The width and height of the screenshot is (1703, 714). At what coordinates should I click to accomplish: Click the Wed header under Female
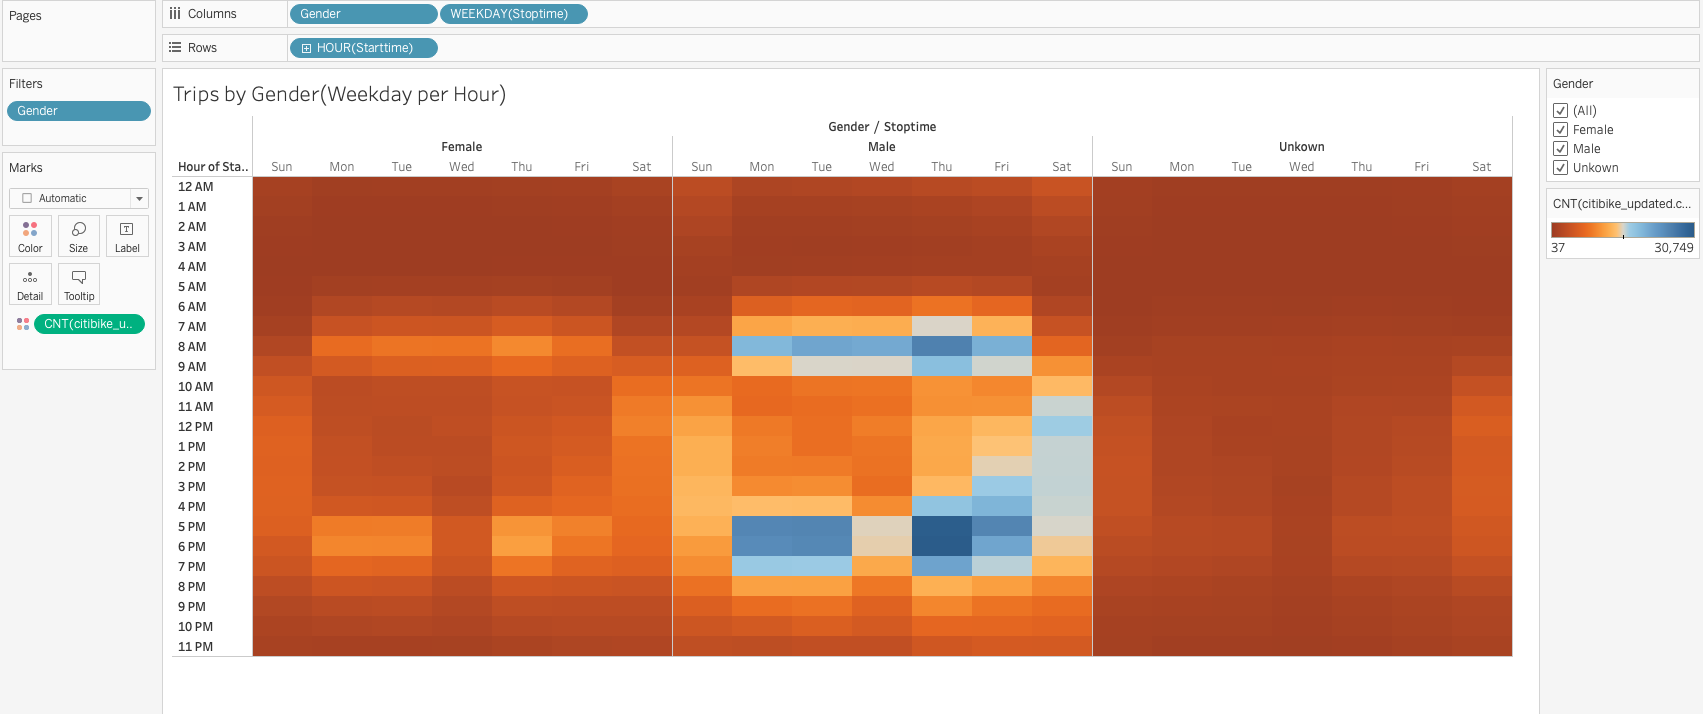(x=462, y=167)
